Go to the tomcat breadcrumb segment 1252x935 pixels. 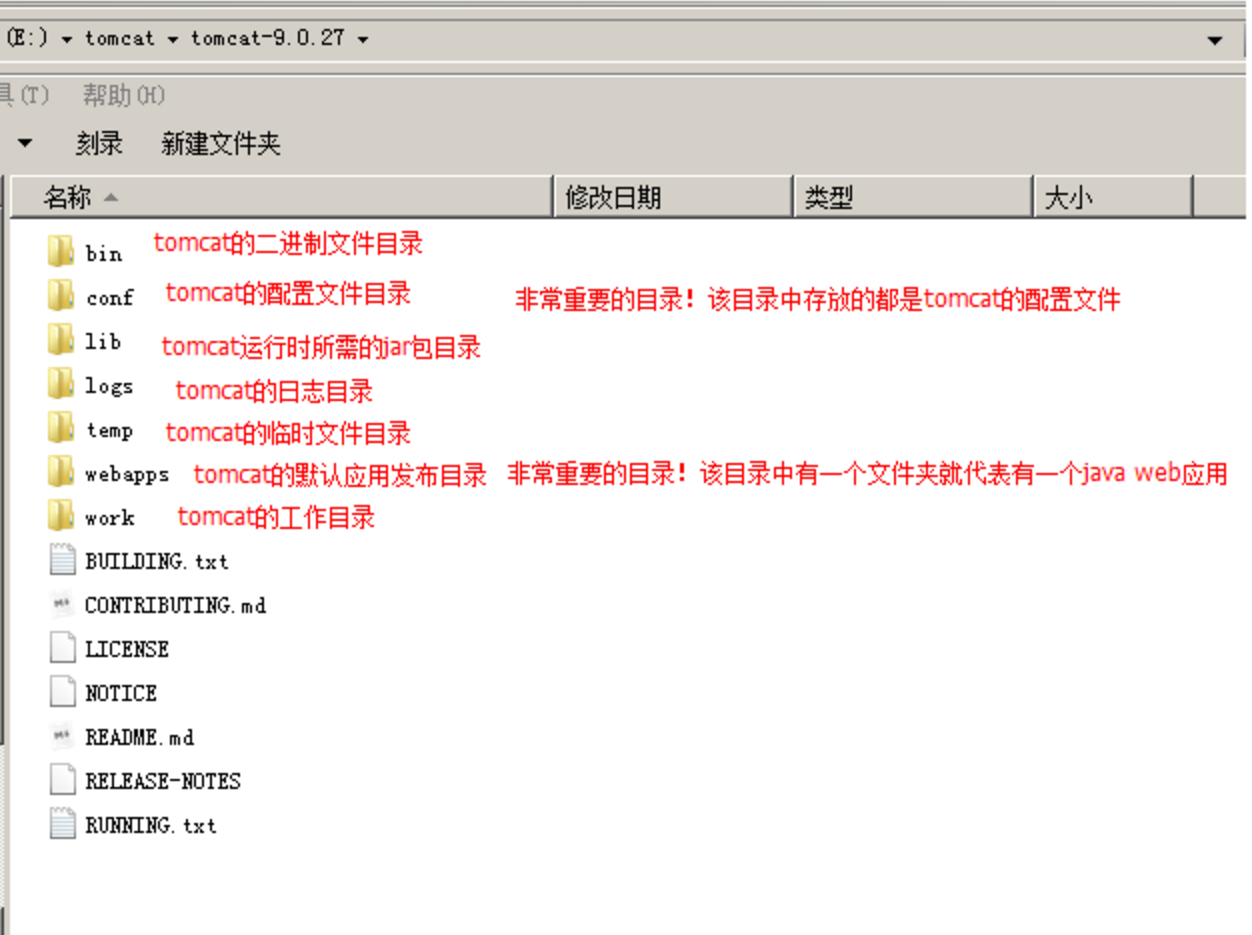(x=120, y=39)
